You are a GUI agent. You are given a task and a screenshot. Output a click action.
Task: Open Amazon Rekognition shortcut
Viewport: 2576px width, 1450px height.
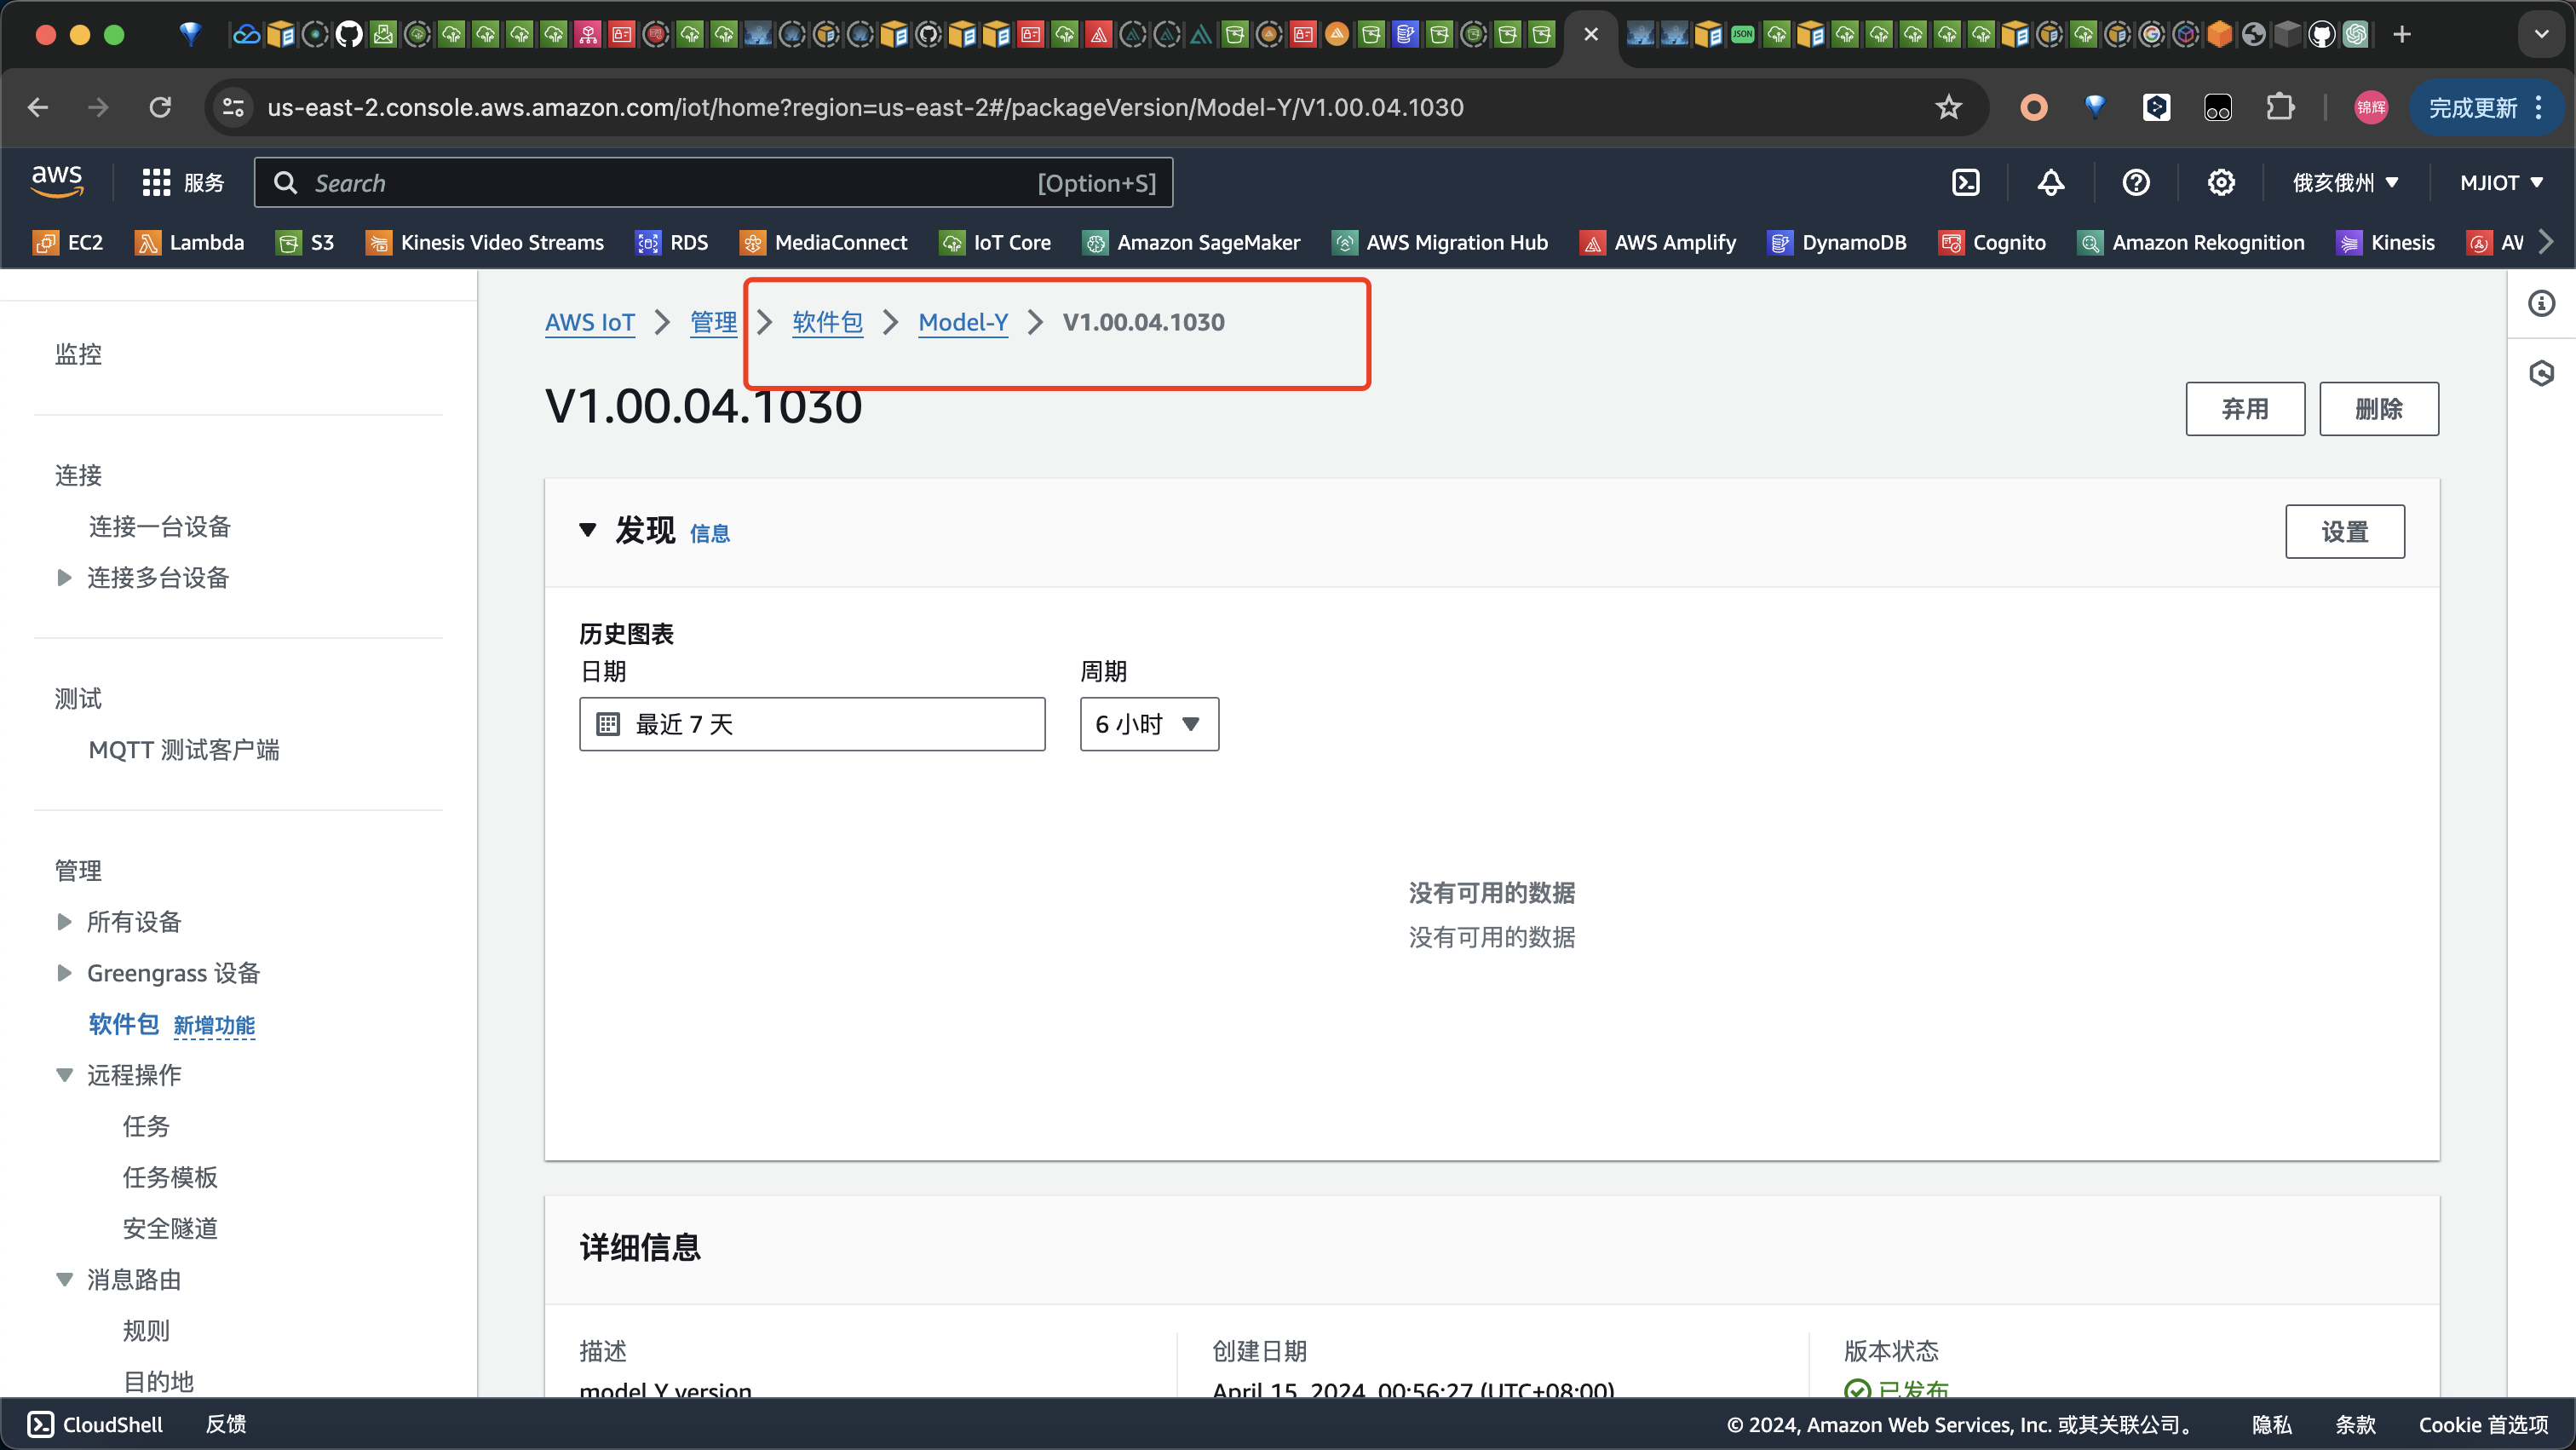[x=2191, y=242]
